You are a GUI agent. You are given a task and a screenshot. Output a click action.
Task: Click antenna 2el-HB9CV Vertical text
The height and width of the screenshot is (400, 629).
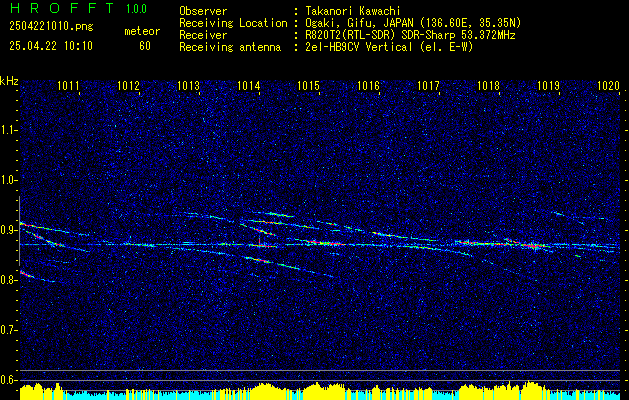pyautogui.click(x=389, y=47)
